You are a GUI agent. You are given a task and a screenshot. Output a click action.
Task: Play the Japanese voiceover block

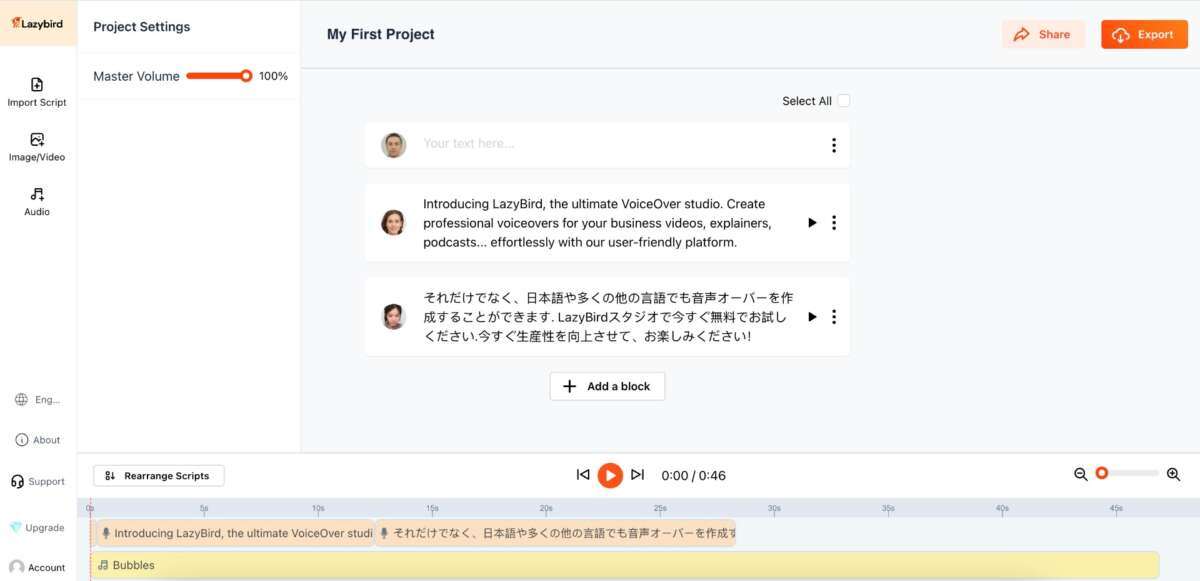(x=812, y=317)
